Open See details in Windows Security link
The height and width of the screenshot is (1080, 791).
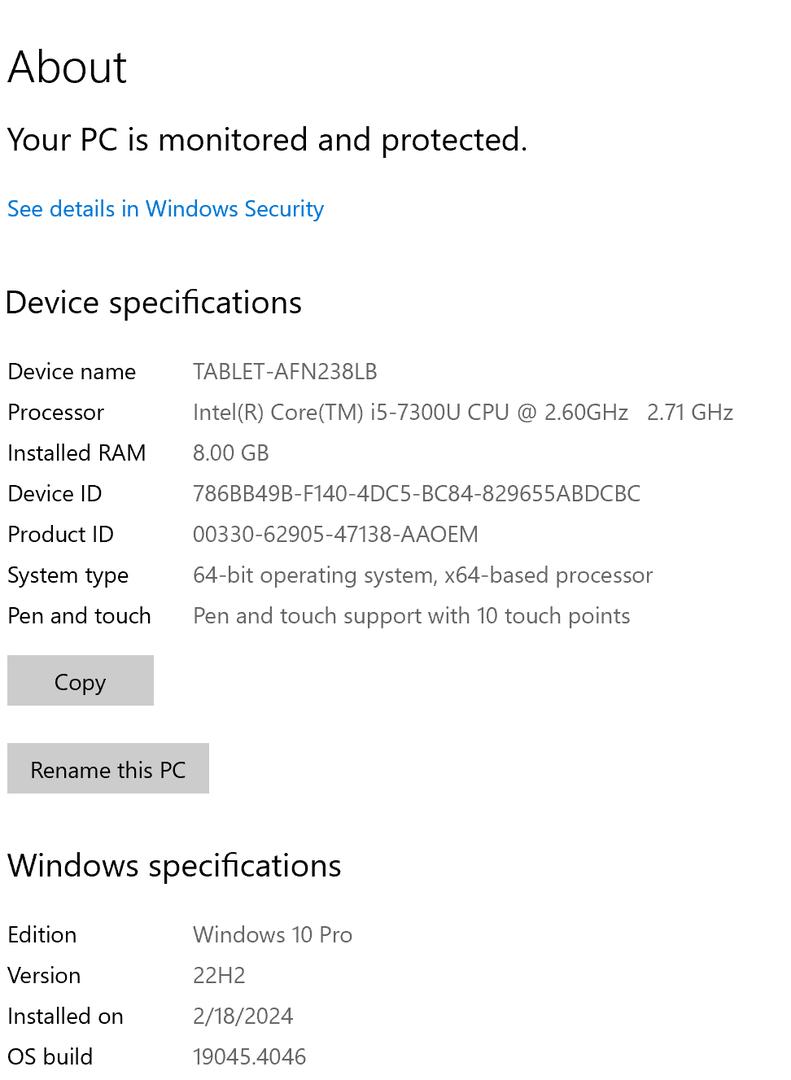[165, 209]
